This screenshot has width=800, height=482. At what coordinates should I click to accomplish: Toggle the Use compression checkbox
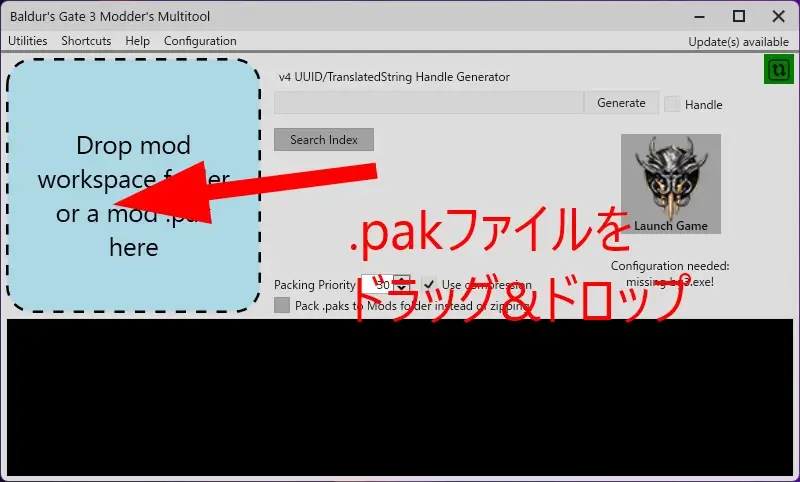(429, 284)
